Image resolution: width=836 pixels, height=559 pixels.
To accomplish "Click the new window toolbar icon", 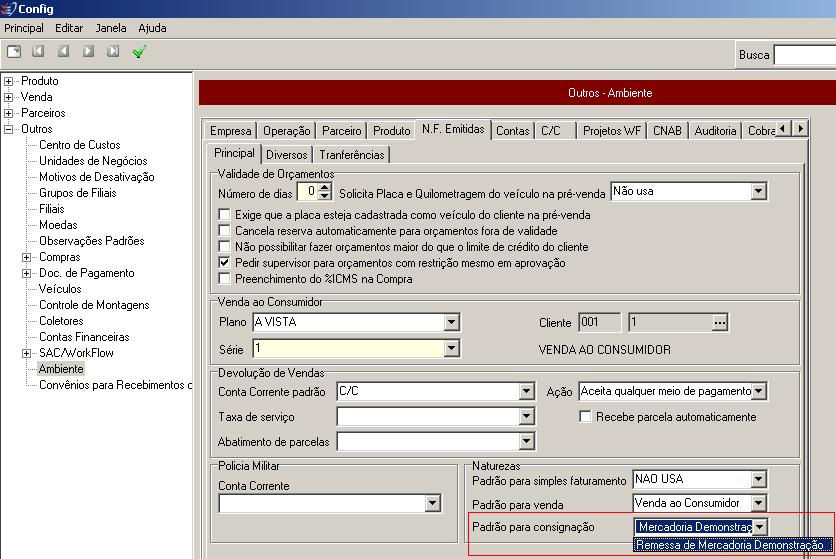I will point(14,52).
